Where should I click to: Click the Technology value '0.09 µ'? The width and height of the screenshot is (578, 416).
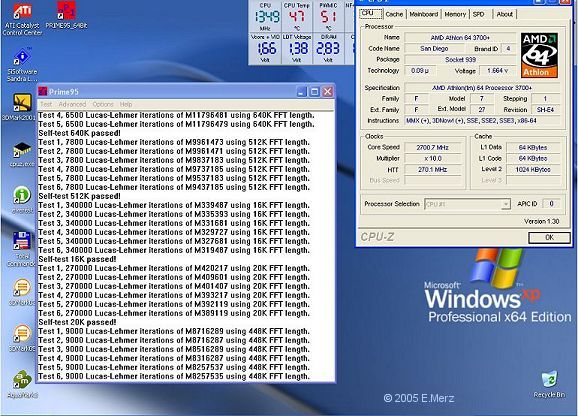tap(420, 70)
